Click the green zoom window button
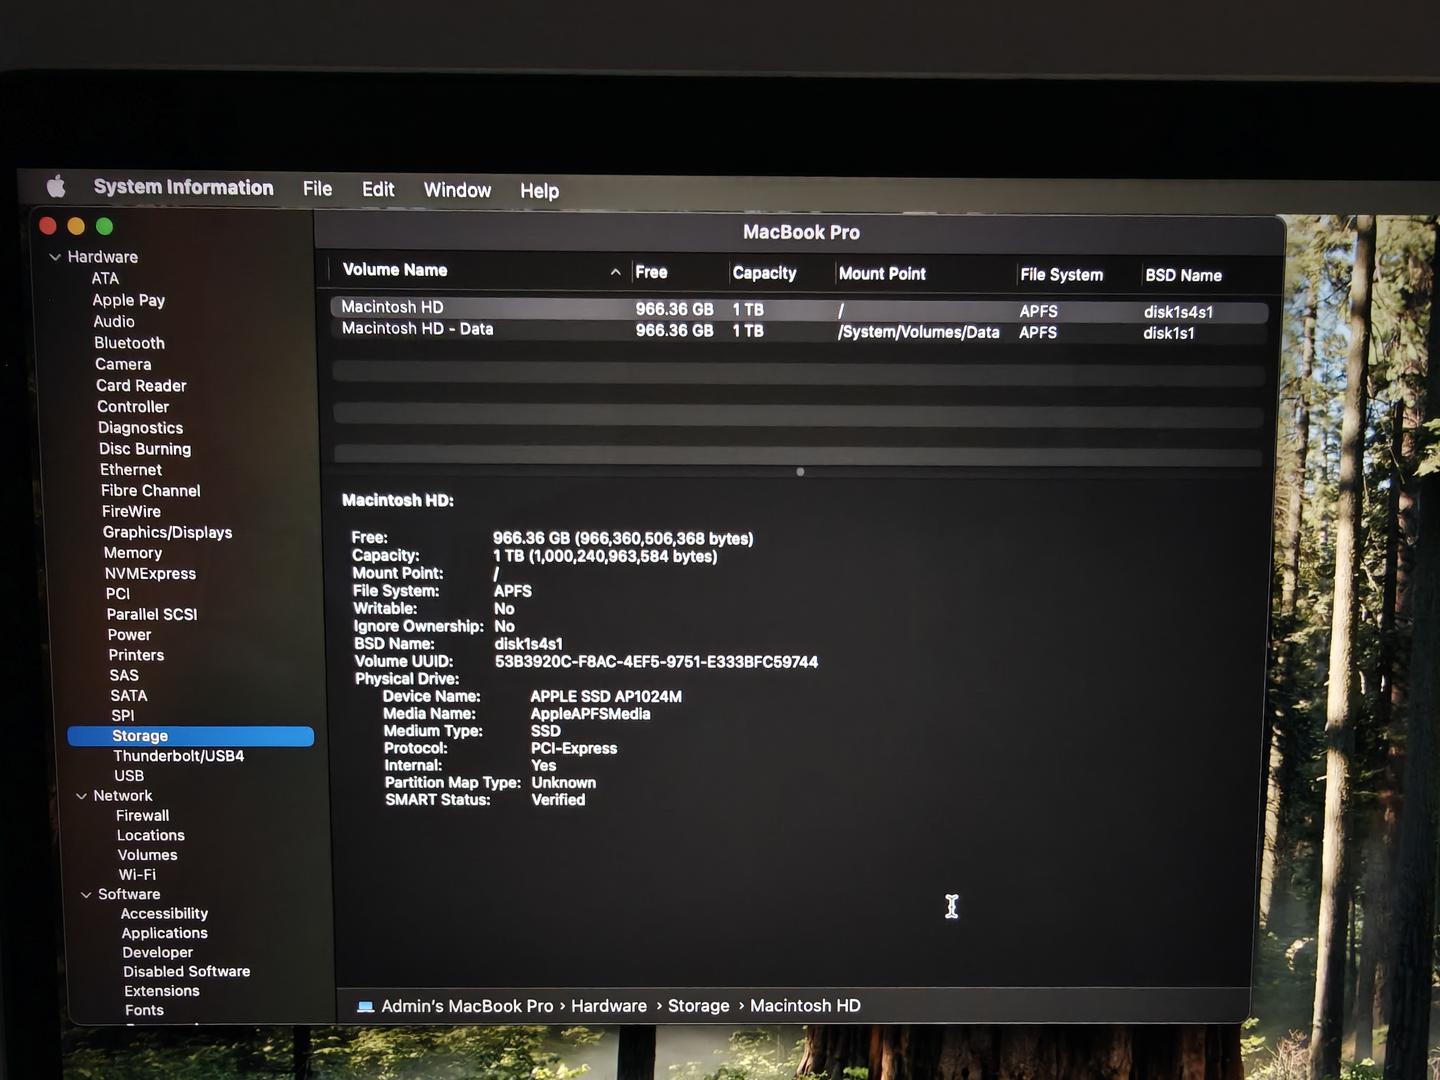This screenshot has width=1440, height=1080. click(x=104, y=227)
